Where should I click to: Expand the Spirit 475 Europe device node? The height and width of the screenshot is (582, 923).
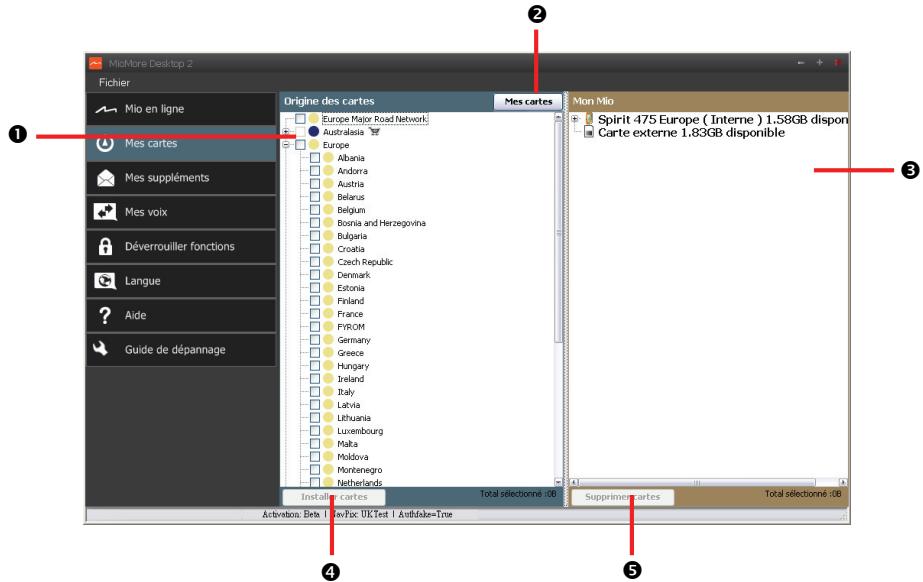coord(574,119)
